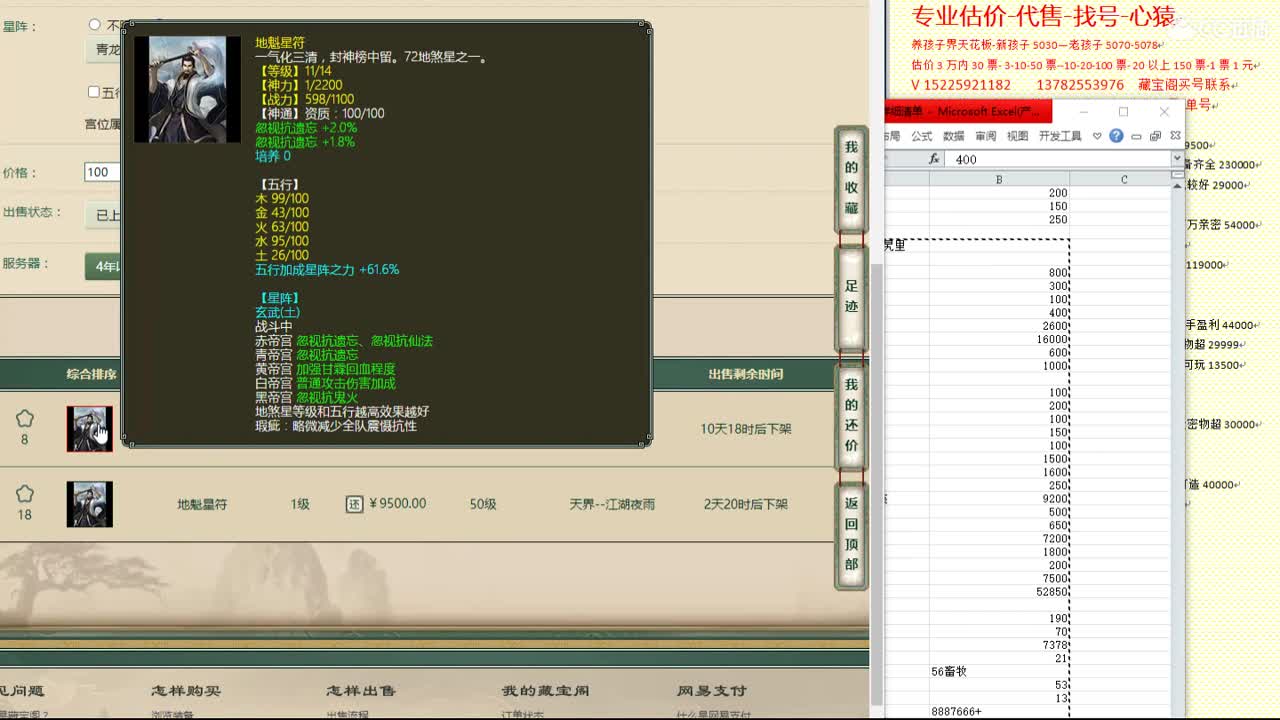Viewport: 1280px width, 720px height.
Task: Click the price input field showing 100
Action: point(103,172)
